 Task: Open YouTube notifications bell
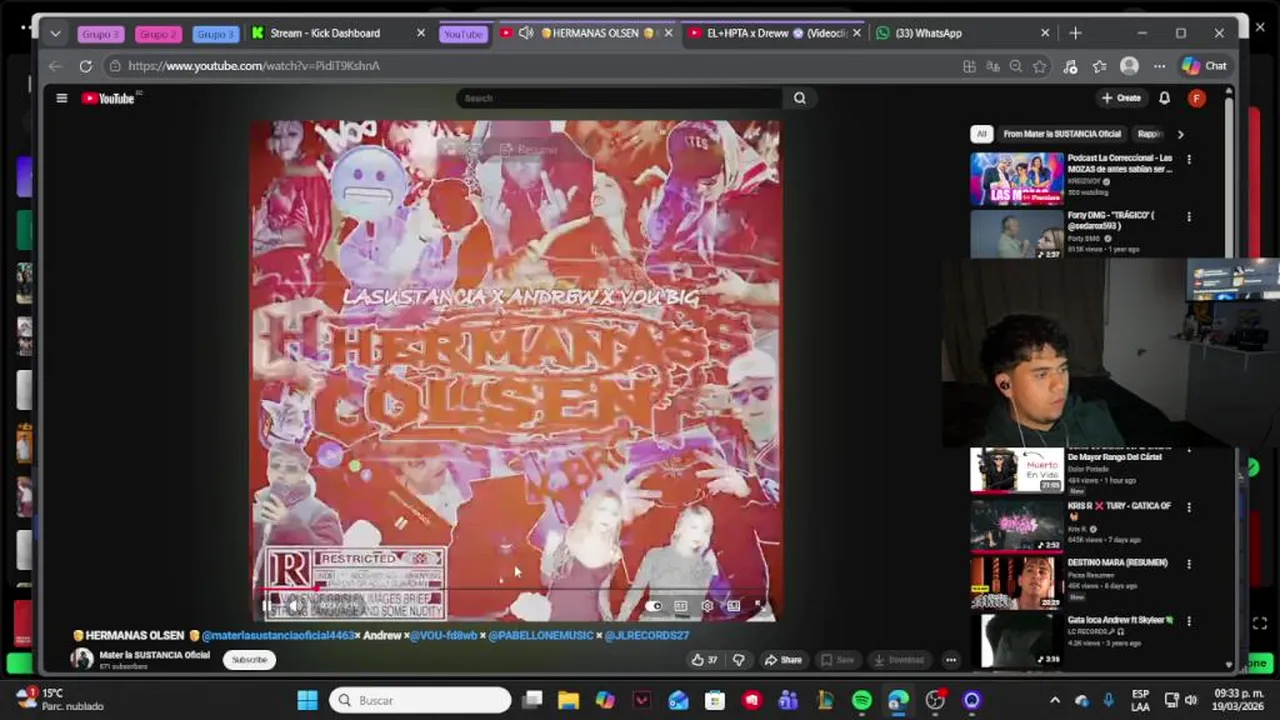pos(1164,98)
